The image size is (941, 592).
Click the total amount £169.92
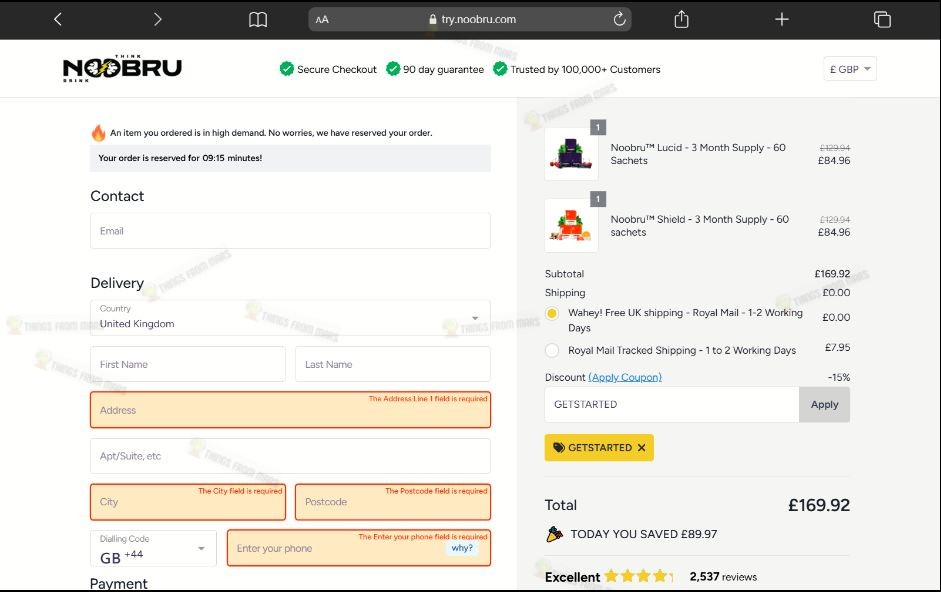[819, 505]
